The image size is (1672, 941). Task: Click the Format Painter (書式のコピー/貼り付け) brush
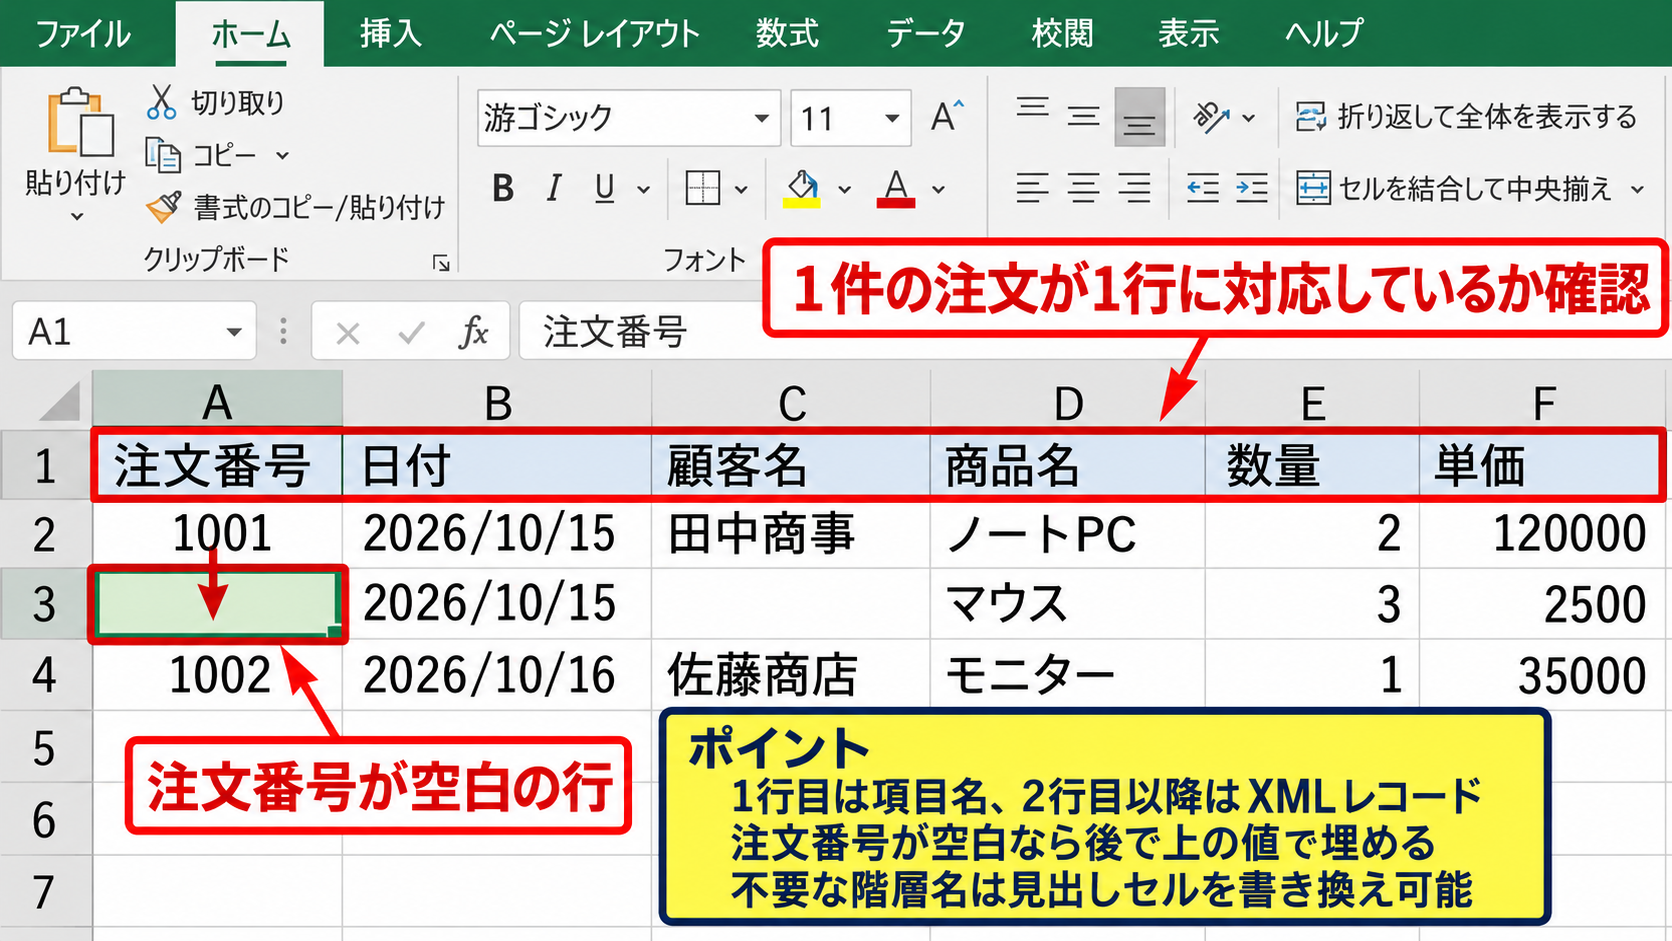point(163,207)
